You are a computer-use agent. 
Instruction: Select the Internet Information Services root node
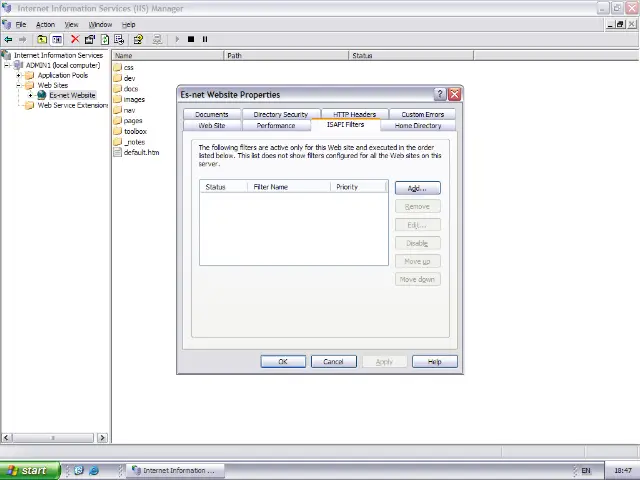point(58,55)
